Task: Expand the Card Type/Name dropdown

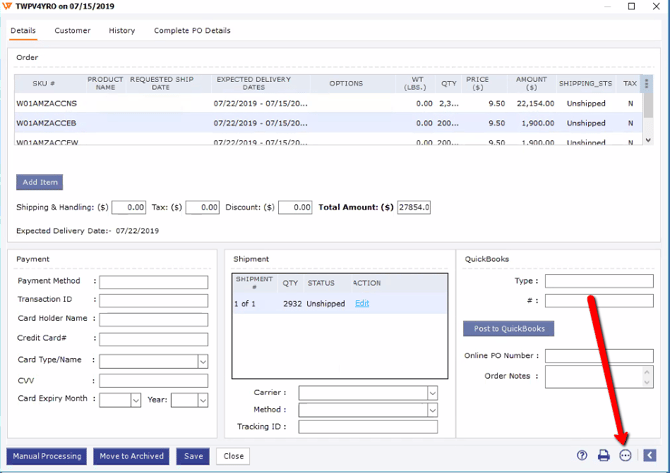Action: [x=203, y=361]
